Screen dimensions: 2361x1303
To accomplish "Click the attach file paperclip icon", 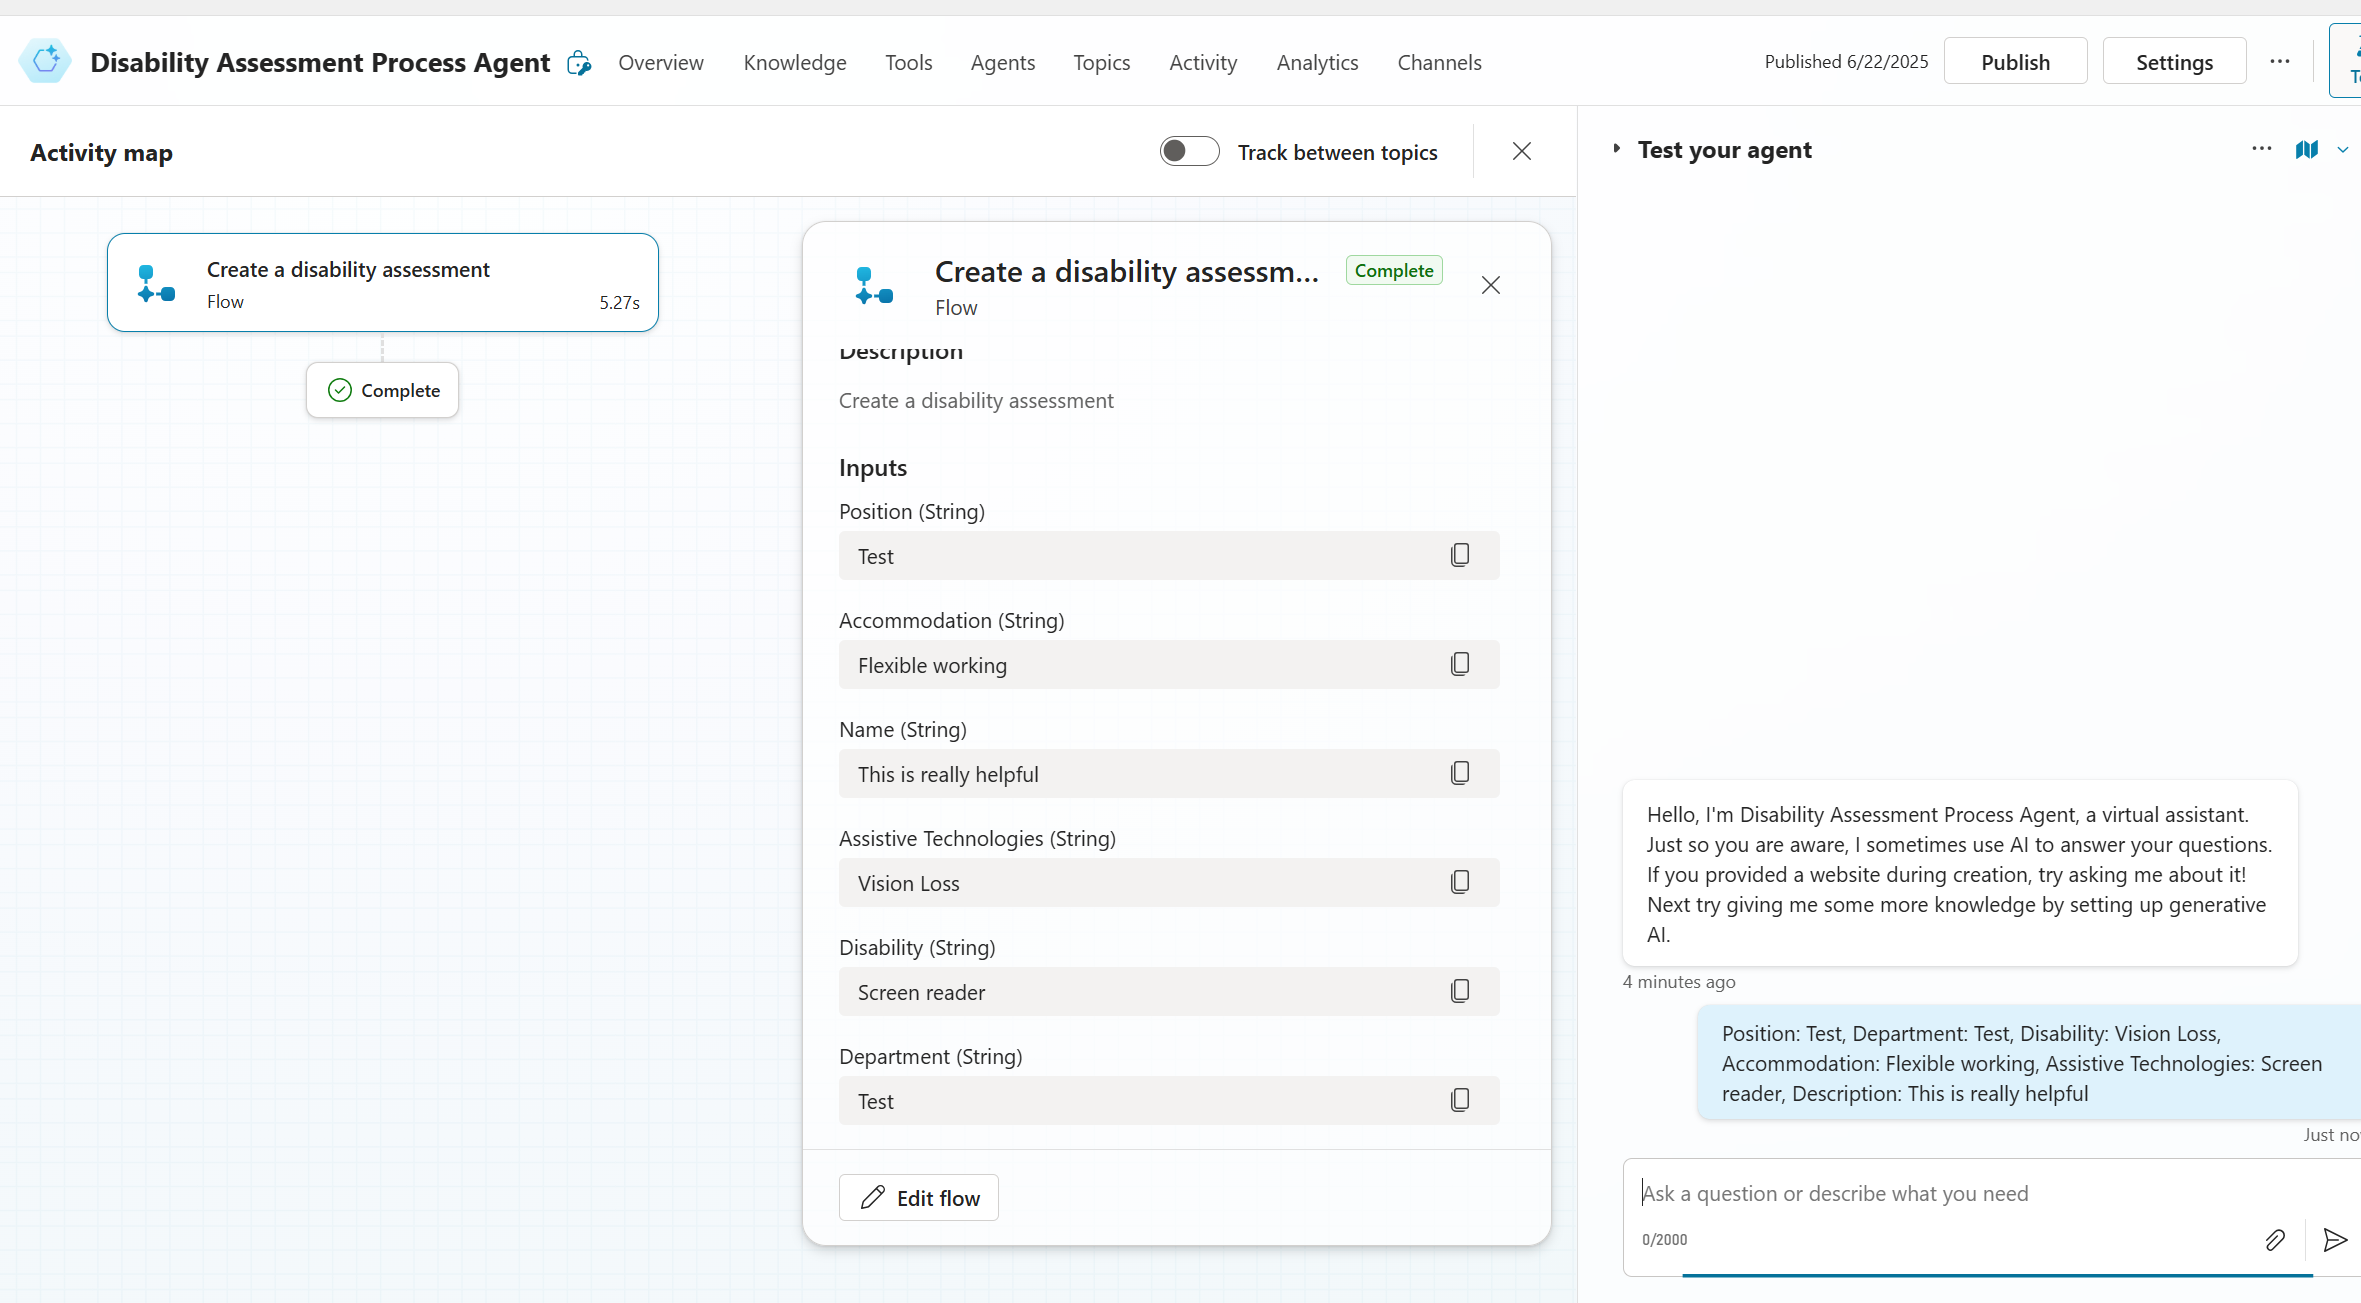I will (2274, 1240).
